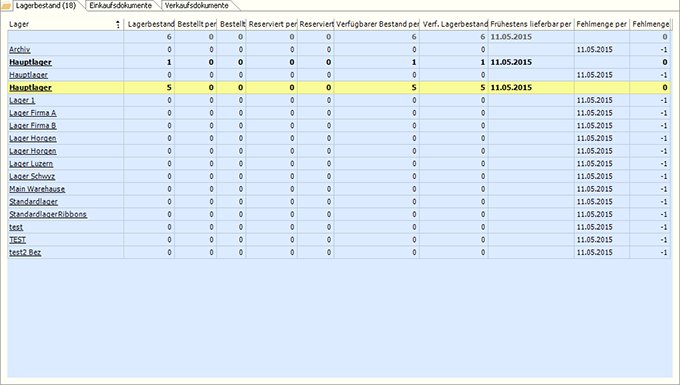Open the test2 Bez link
The image size is (680, 385).
(25, 252)
